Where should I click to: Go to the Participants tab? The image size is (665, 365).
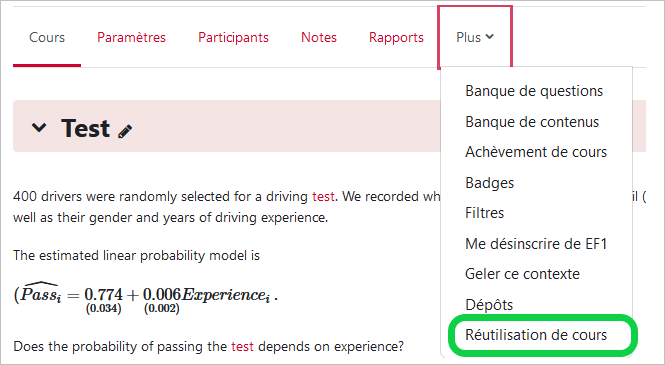233,37
